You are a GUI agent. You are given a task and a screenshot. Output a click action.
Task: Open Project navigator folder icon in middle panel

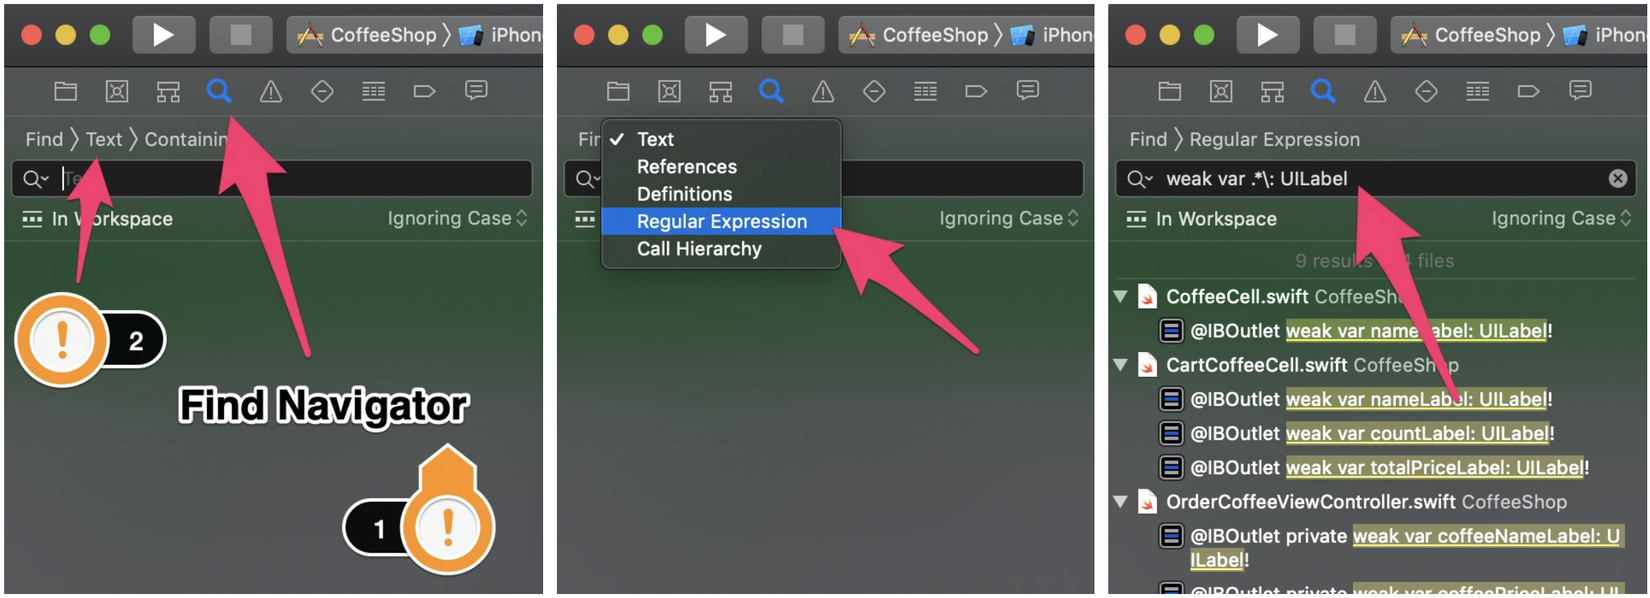click(x=618, y=92)
